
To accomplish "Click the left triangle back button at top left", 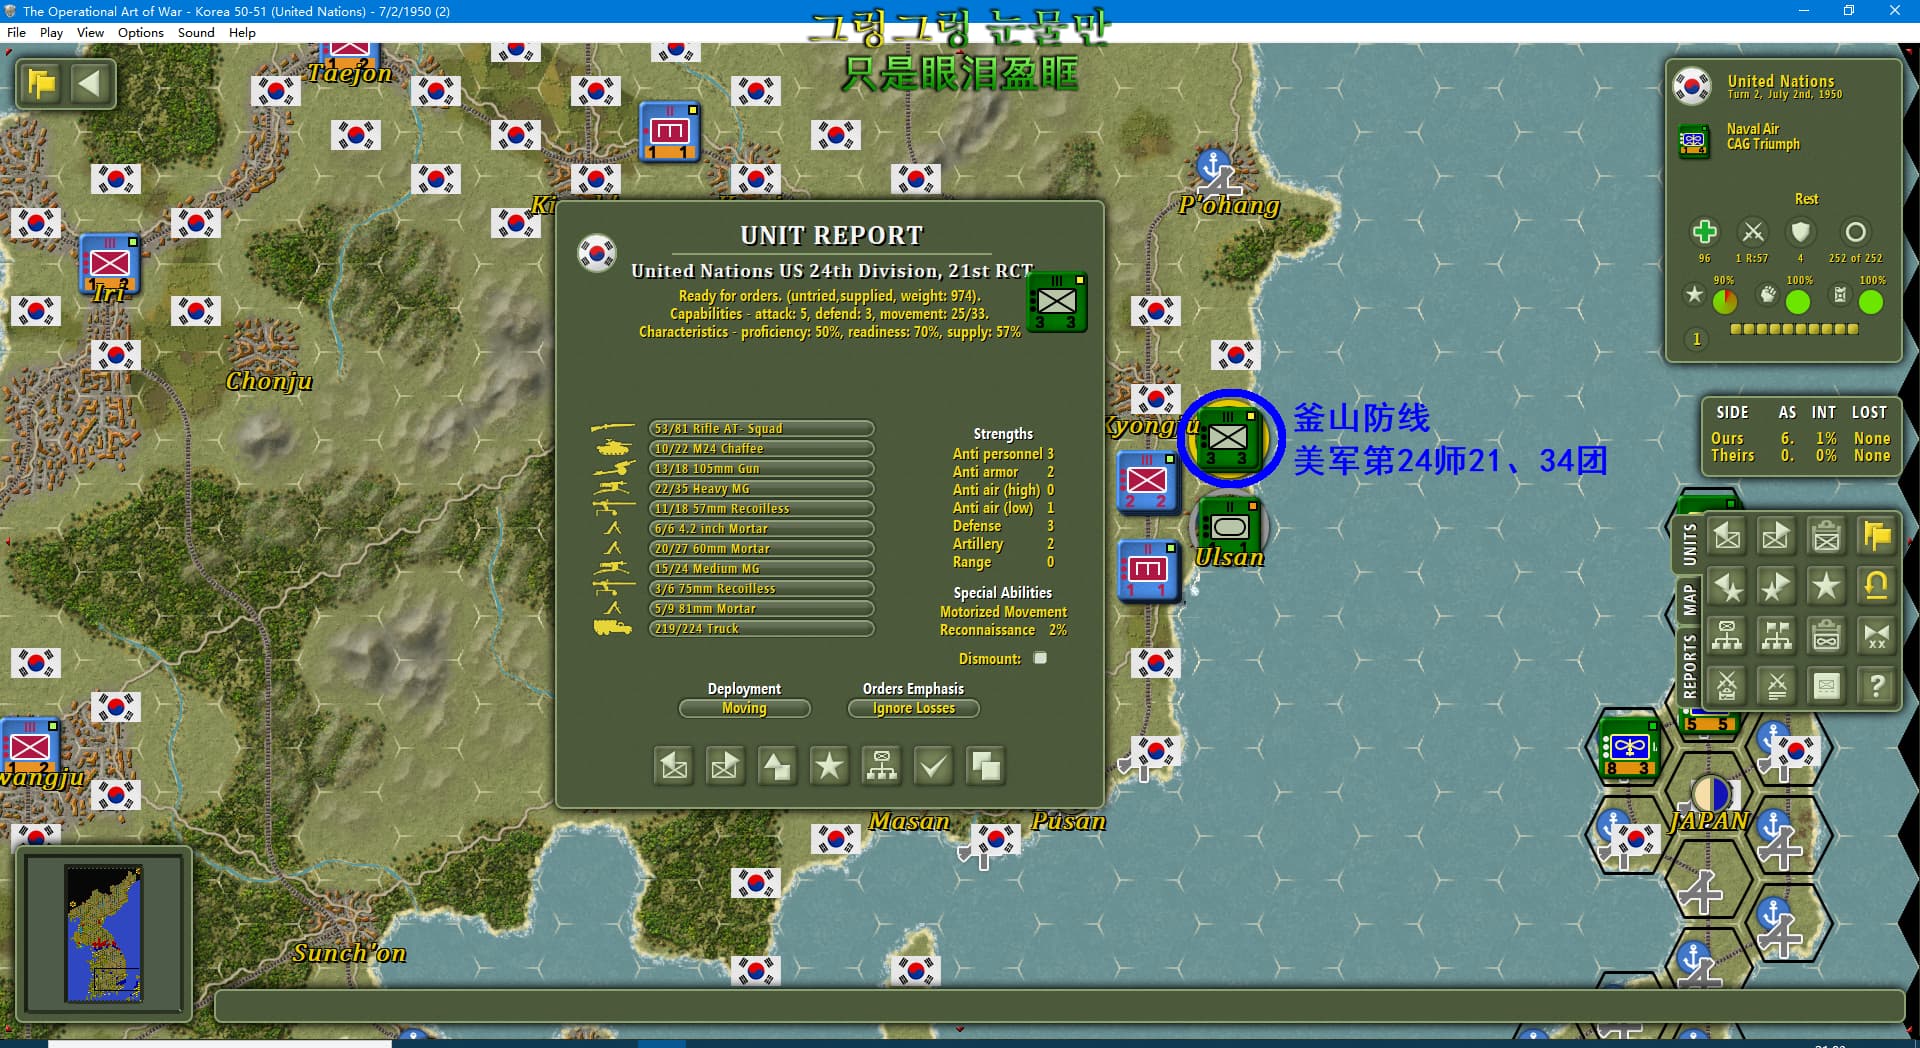I will [x=90, y=83].
